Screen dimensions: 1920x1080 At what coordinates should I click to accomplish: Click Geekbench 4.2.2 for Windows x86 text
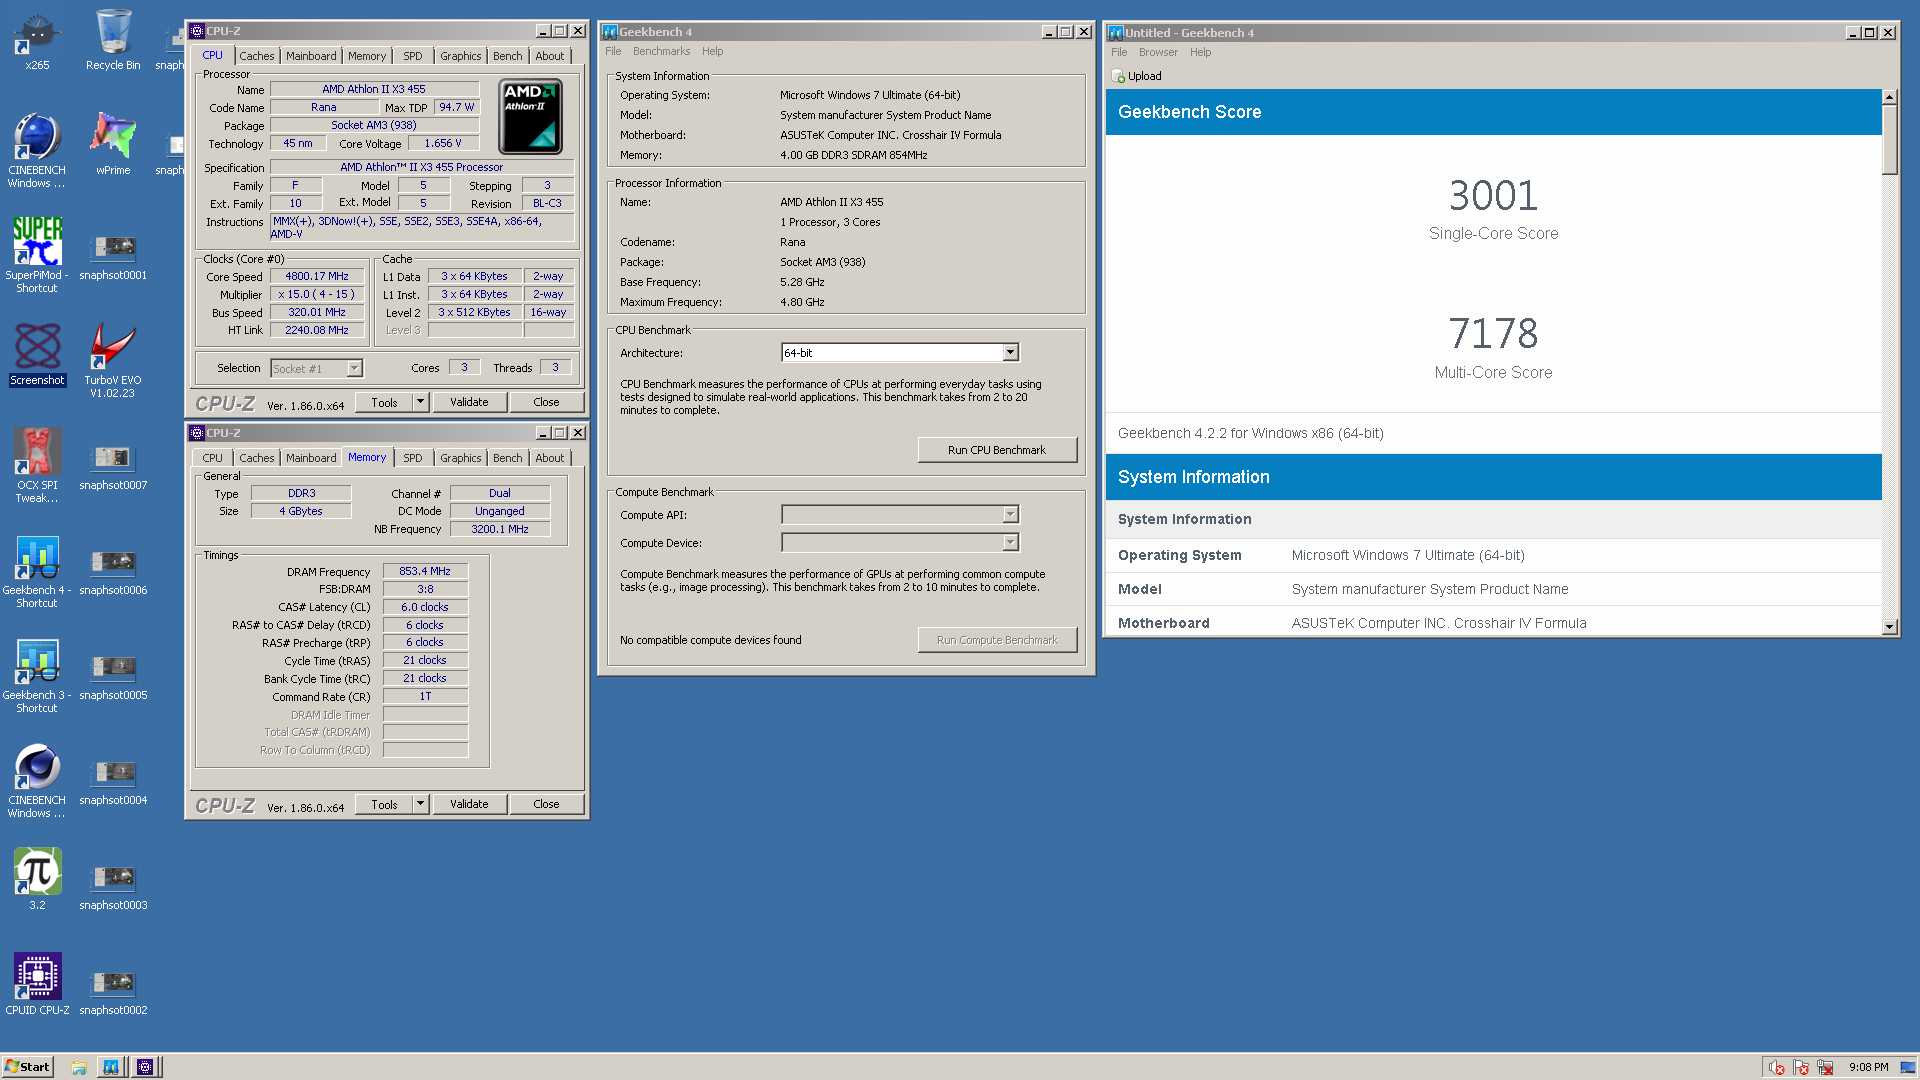pyautogui.click(x=1250, y=433)
